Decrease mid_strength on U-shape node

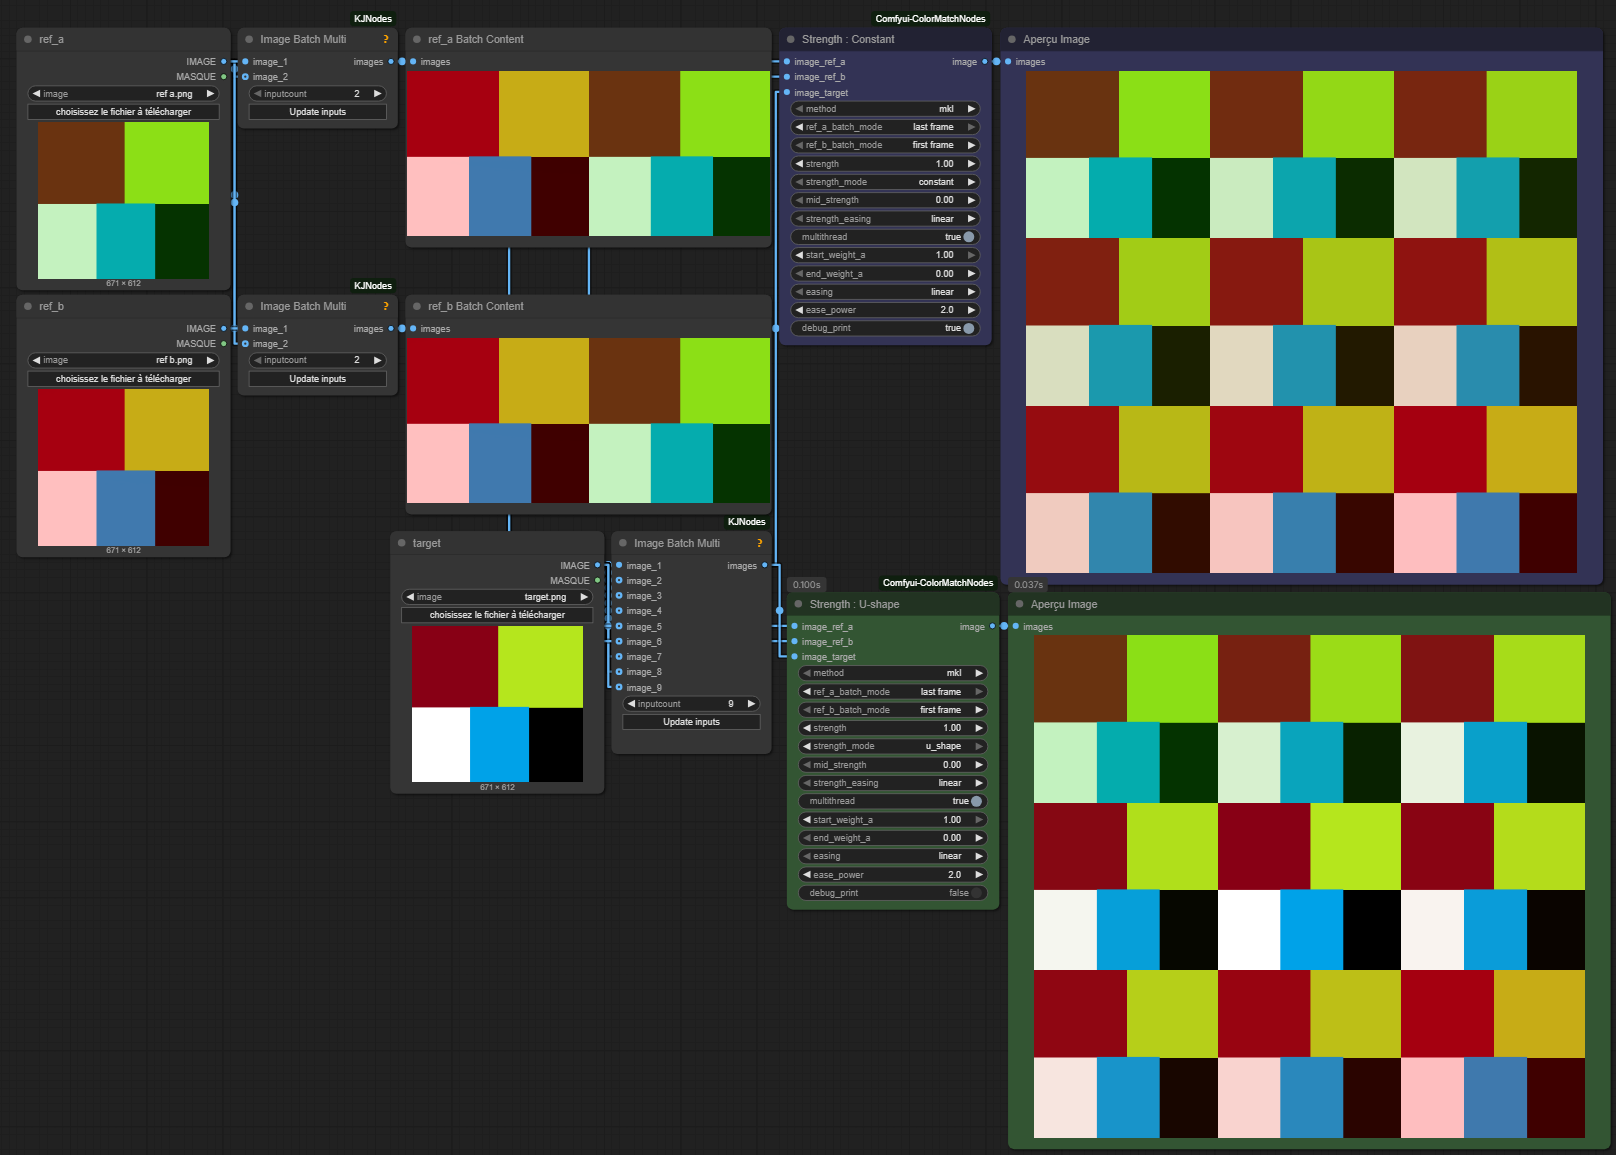(x=807, y=765)
